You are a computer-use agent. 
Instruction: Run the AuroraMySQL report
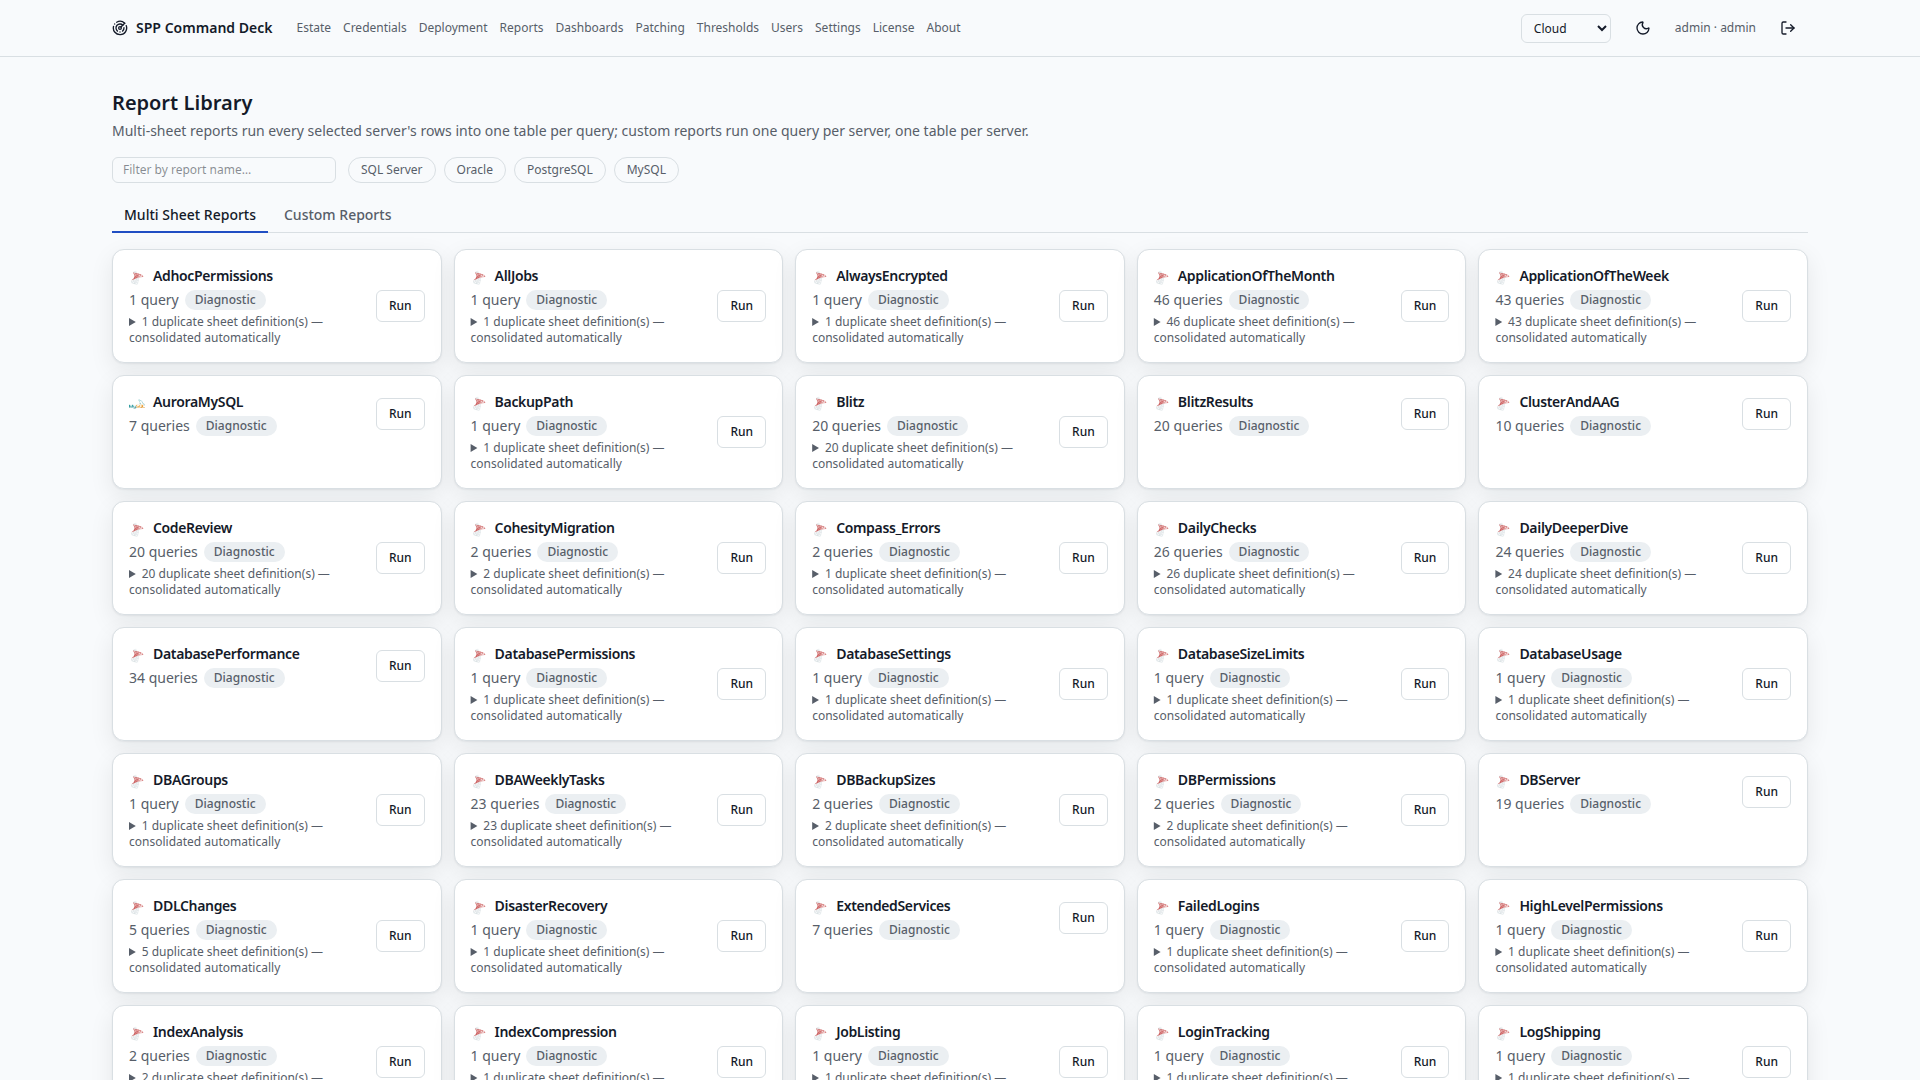pos(400,414)
